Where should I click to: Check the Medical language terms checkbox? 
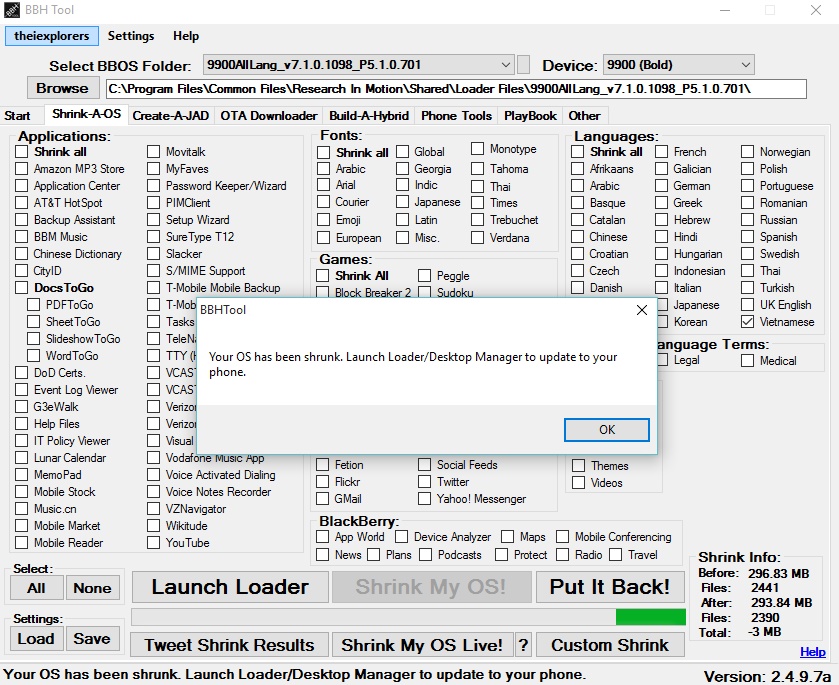(x=748, y=361)
